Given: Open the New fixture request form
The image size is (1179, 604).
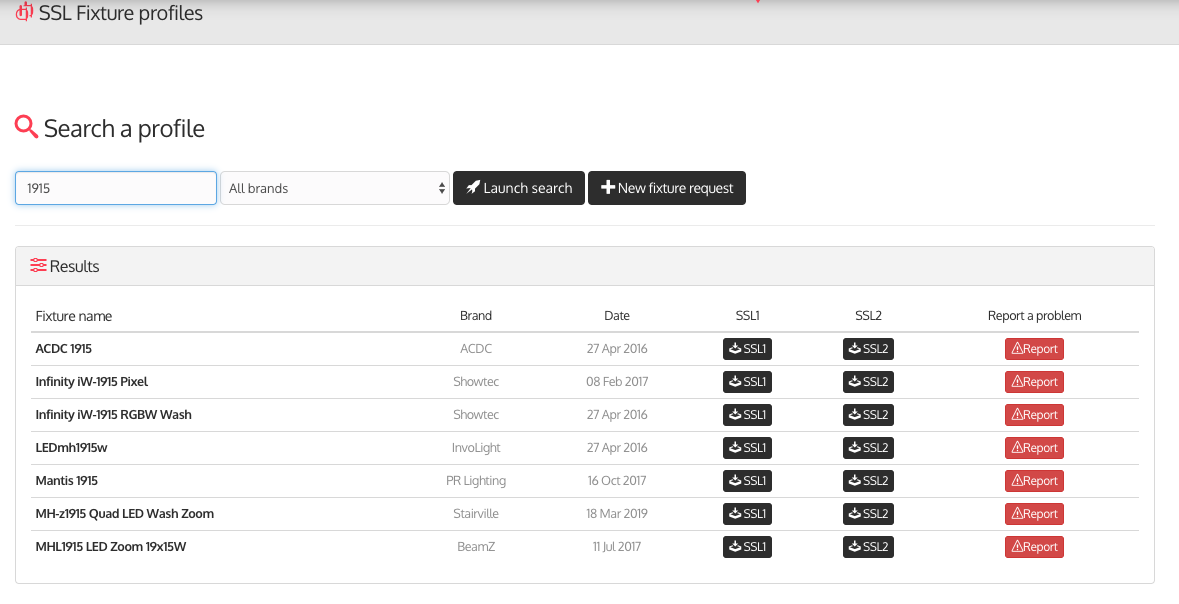Looking at the screenshot, I should [x=667, y=188].
